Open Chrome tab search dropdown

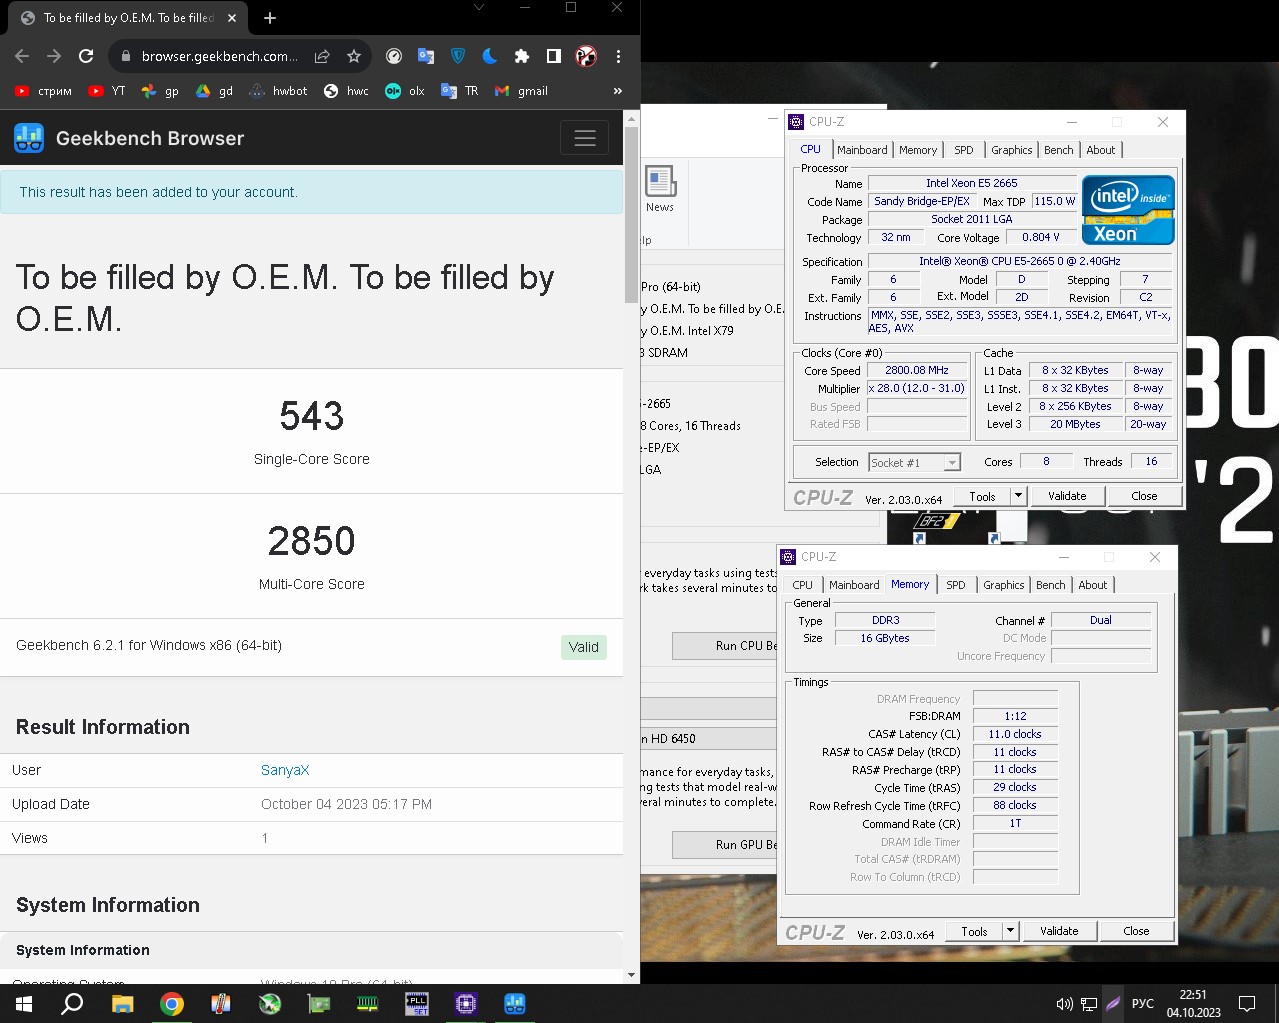478,8
